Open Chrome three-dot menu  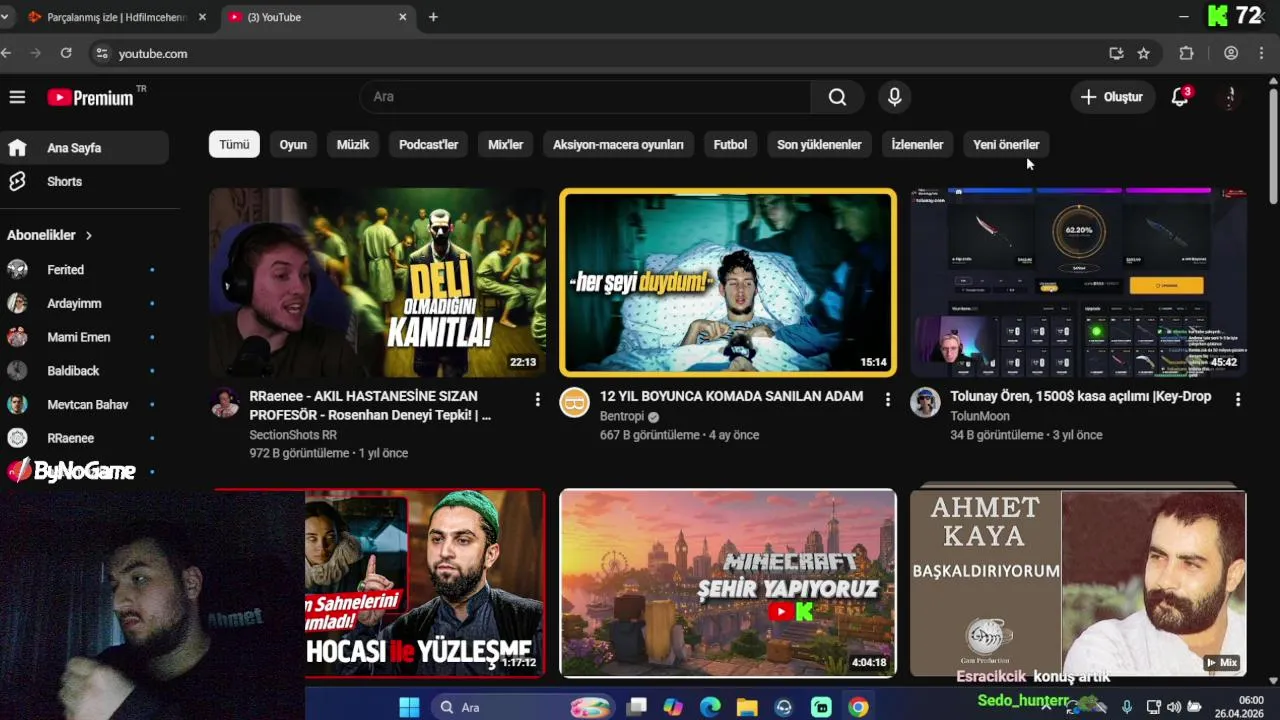pyautogui.click(x=1263, y=53)
